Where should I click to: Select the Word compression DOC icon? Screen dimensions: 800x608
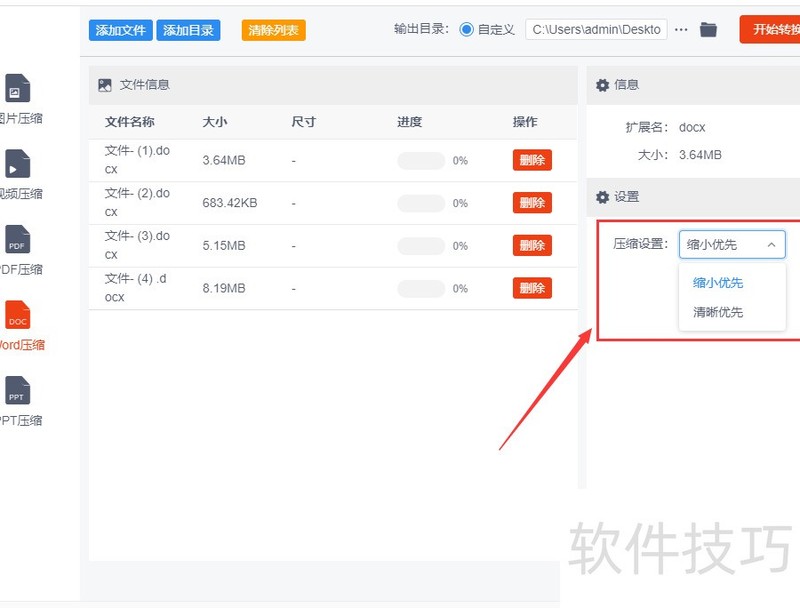(x=17, y=316)
